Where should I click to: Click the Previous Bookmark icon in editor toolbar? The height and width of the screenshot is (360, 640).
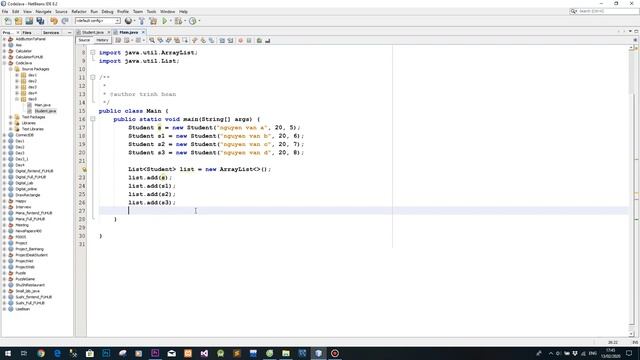click(x=194, y=40)
